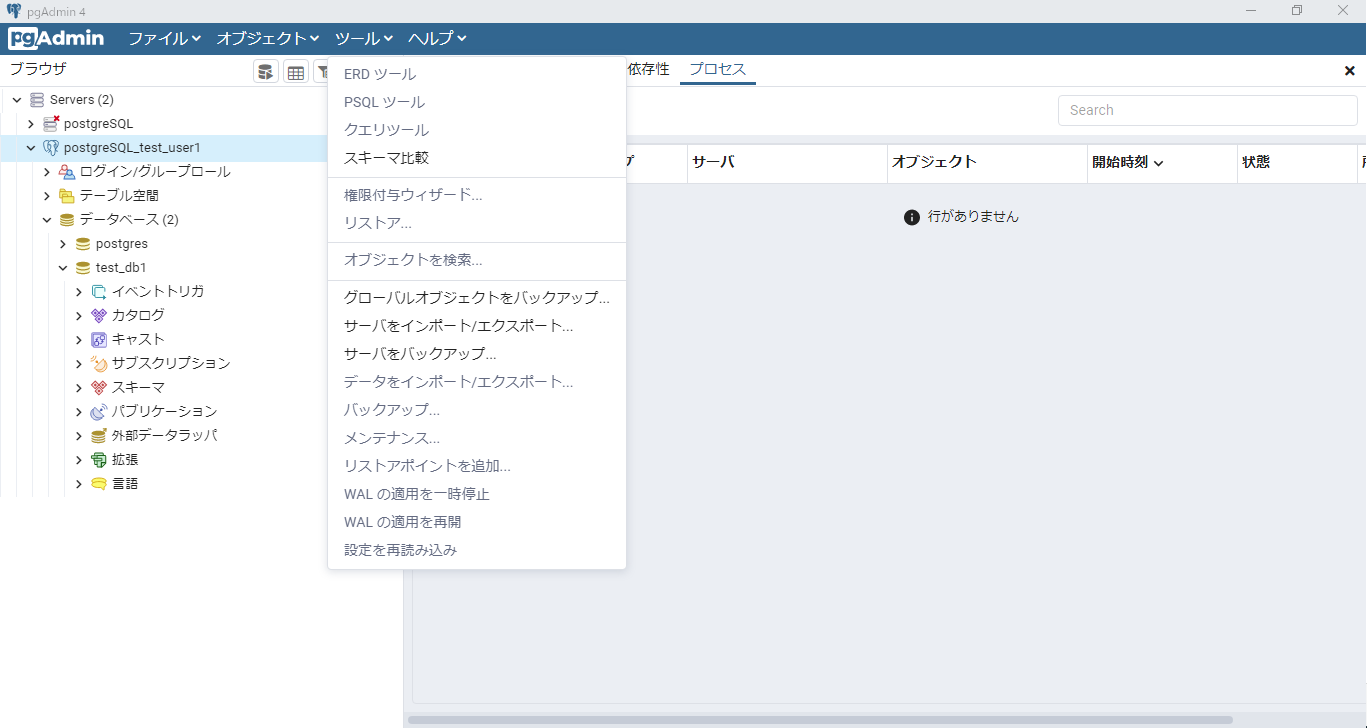The image size is (1367, 728).
Task: Select データをインポート/エクスポート... menu entry
Action: [x=477, y=382]
